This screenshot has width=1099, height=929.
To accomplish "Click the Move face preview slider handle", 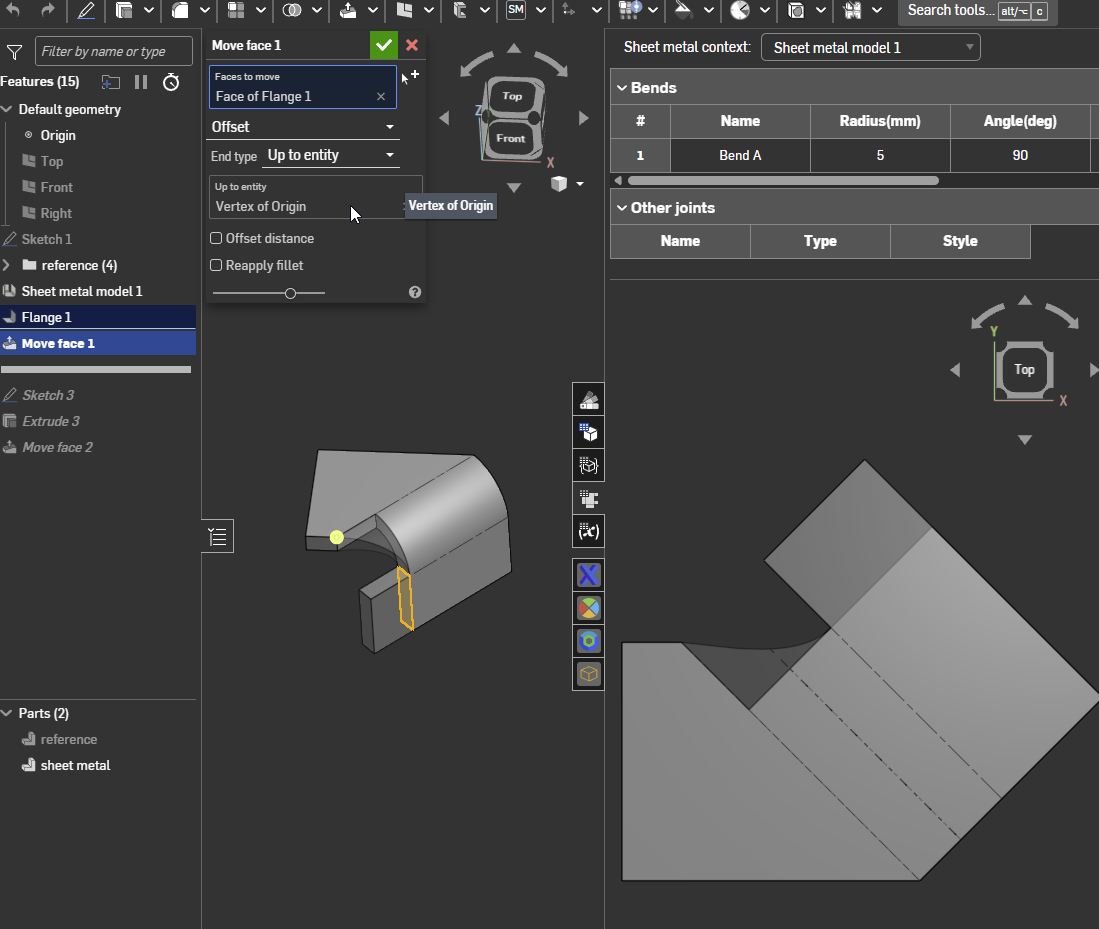I will point(290,293).
